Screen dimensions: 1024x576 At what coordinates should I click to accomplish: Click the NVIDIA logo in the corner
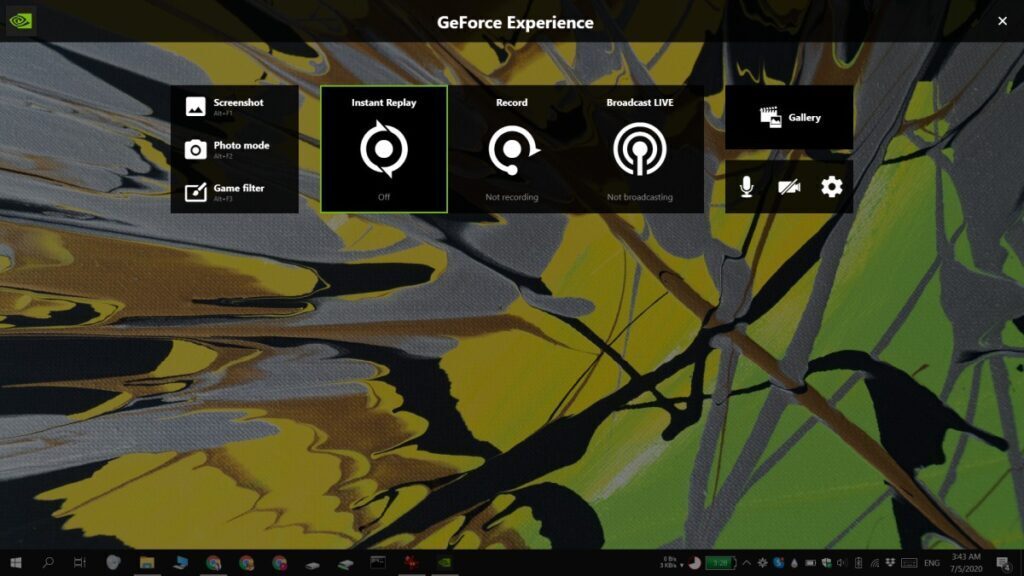coord(20,20)
